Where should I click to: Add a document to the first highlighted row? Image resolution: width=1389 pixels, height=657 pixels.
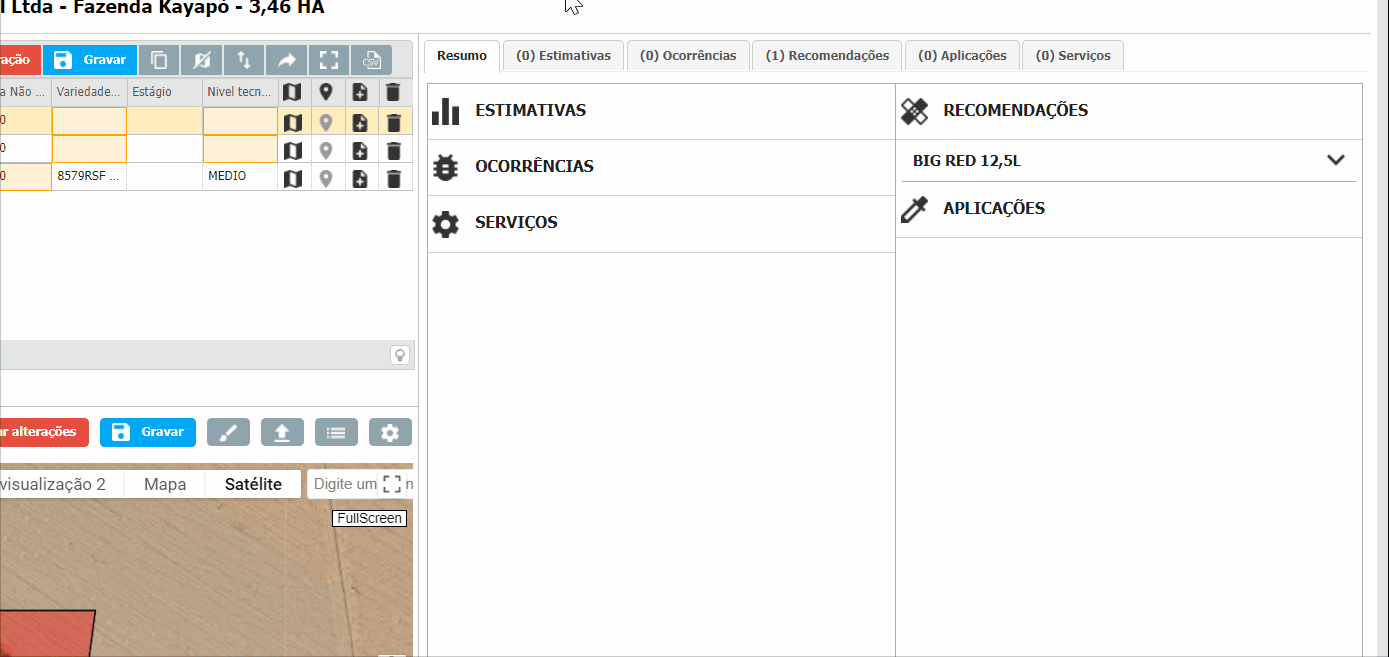[360, 123]
